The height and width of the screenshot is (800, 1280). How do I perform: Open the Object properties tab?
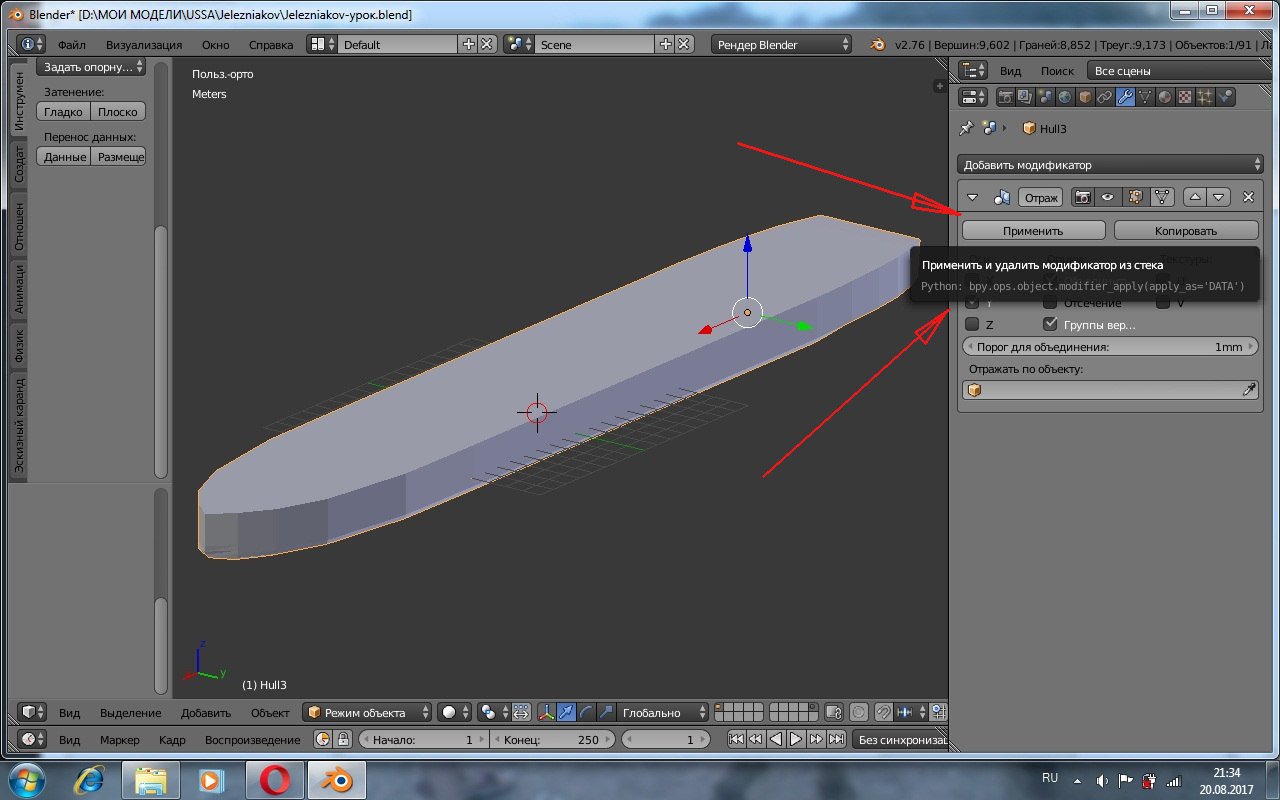pos(1085,97)
